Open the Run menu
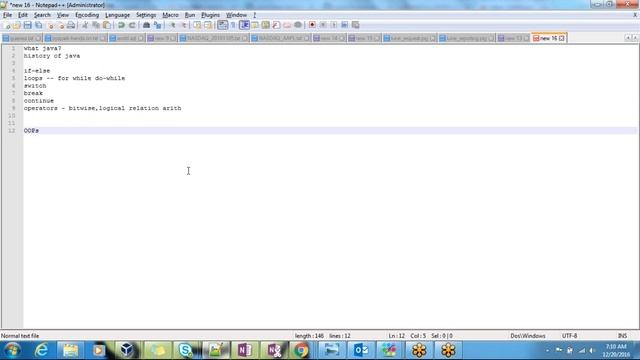Image resolution: width=640 pixels, height=360 pixels. pos(190,15)
